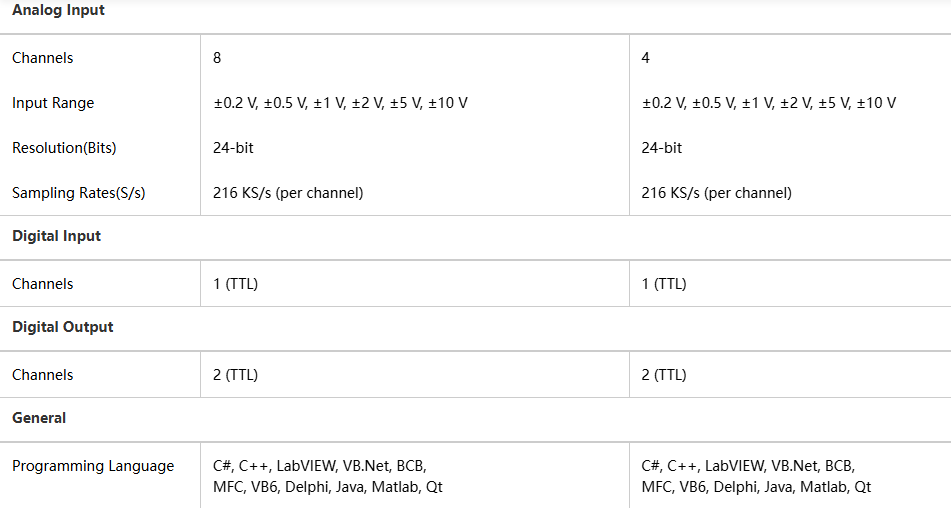Screen dimensions: 951x508
Task: Select the Digital Output section heading
Action: tap(62, 327)
